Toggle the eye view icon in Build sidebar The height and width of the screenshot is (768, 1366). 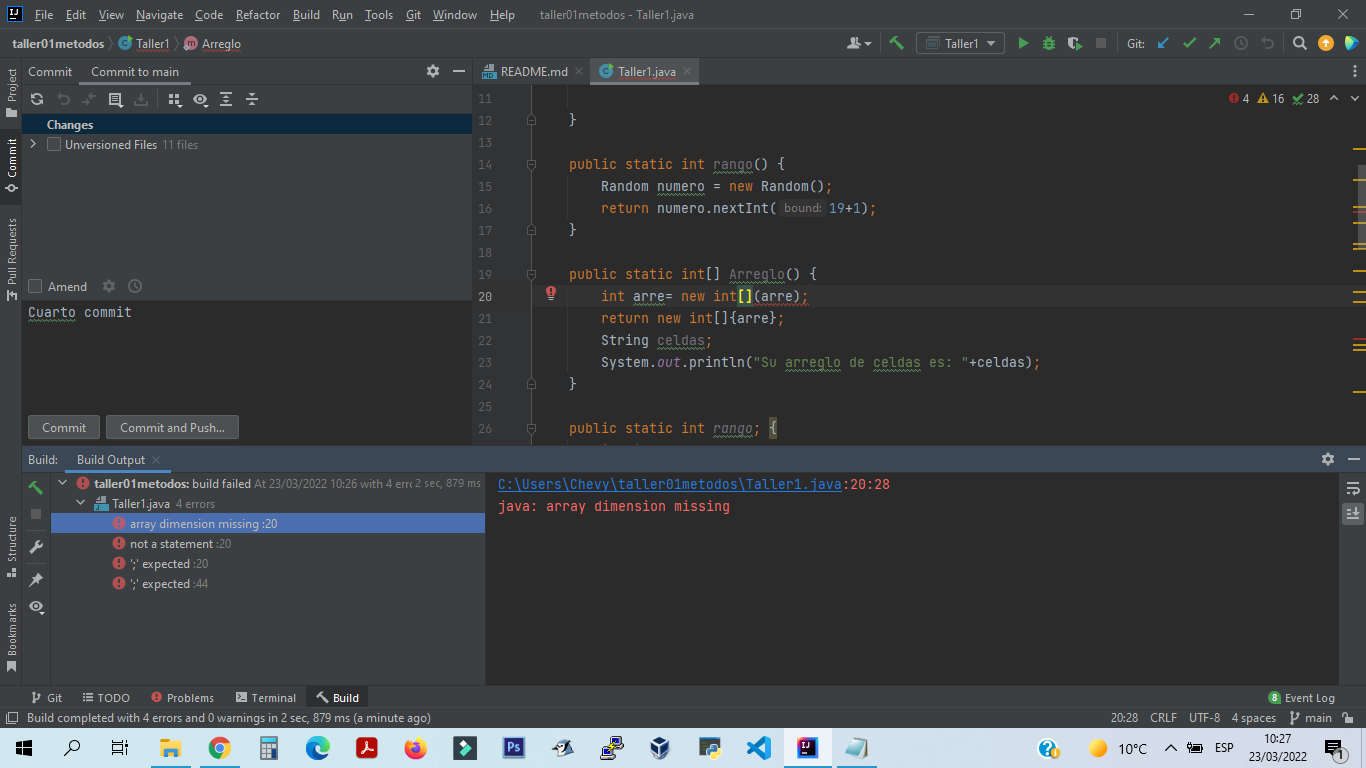36,607
